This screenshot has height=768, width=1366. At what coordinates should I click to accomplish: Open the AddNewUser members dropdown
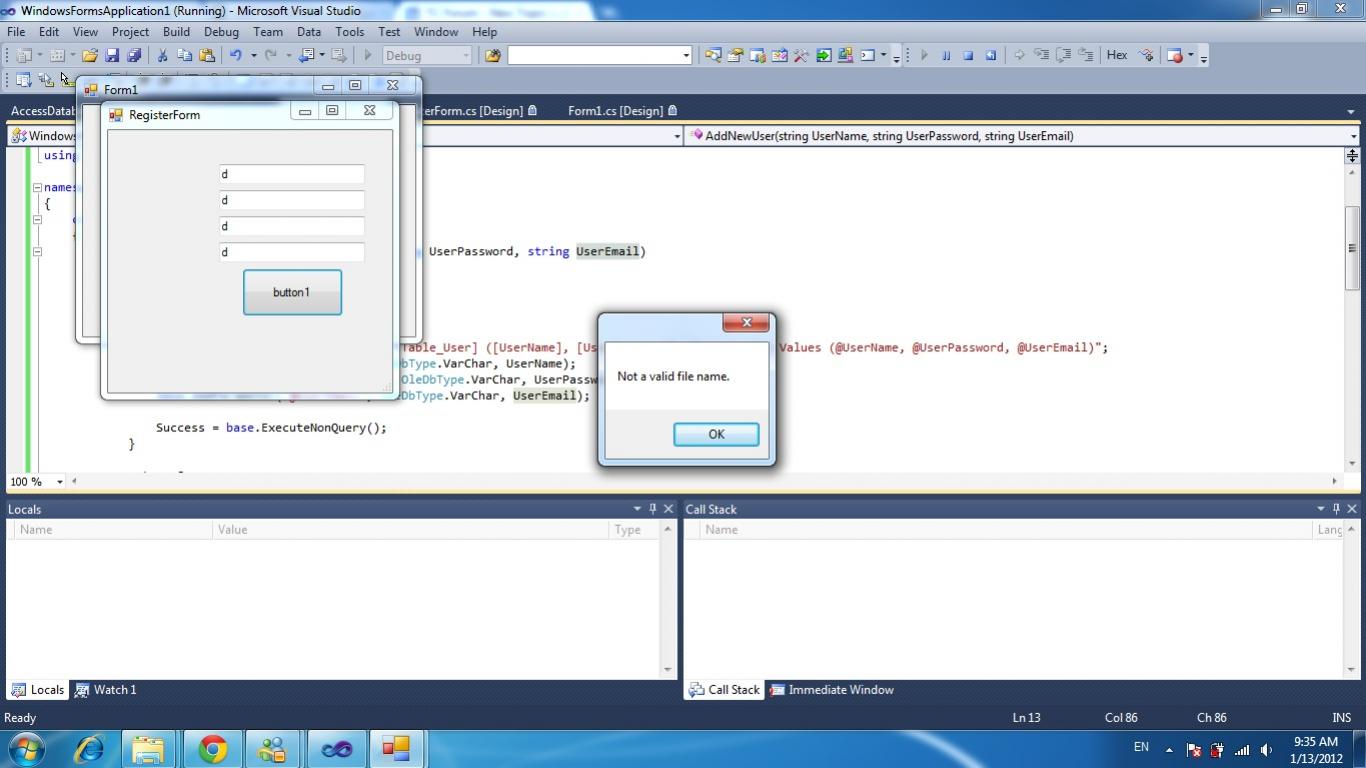coord(1353,136)
